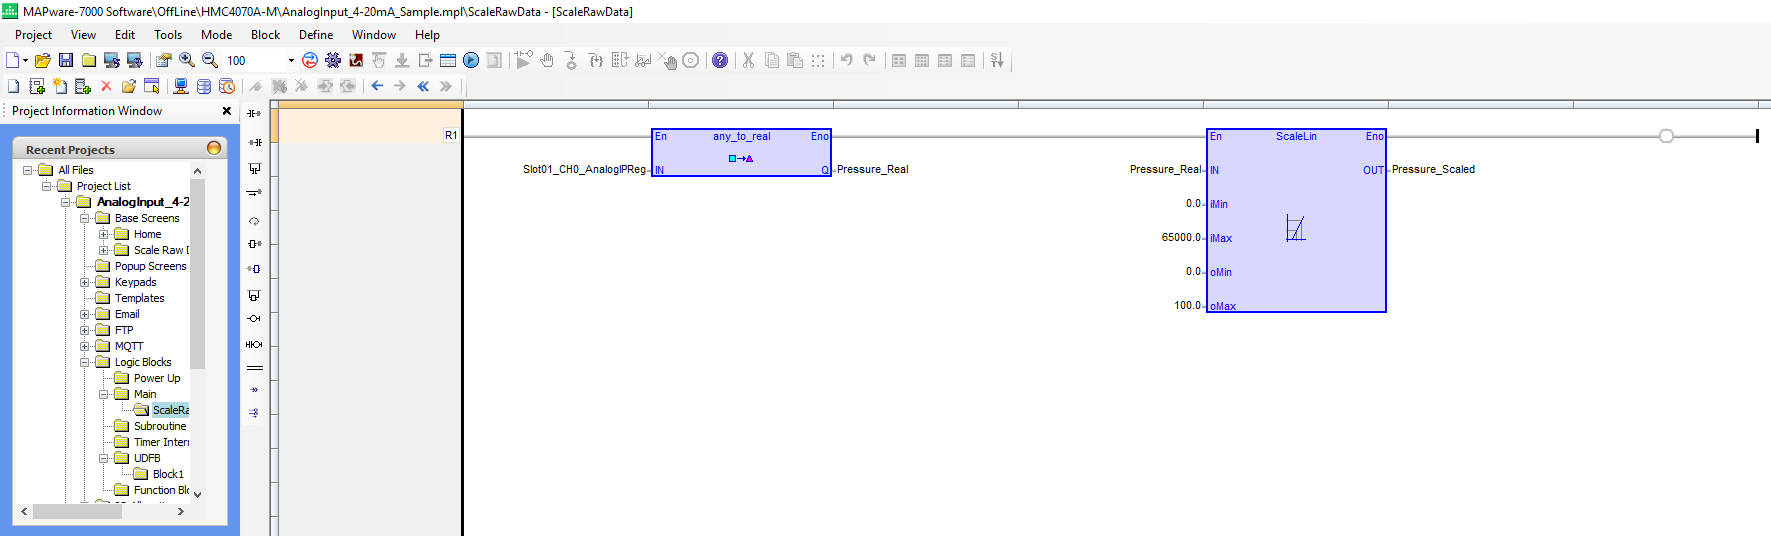The width and height of the screenshot is (1771, 536).
Task: Expand the MQTT node
Action: (x=85, y=346)
